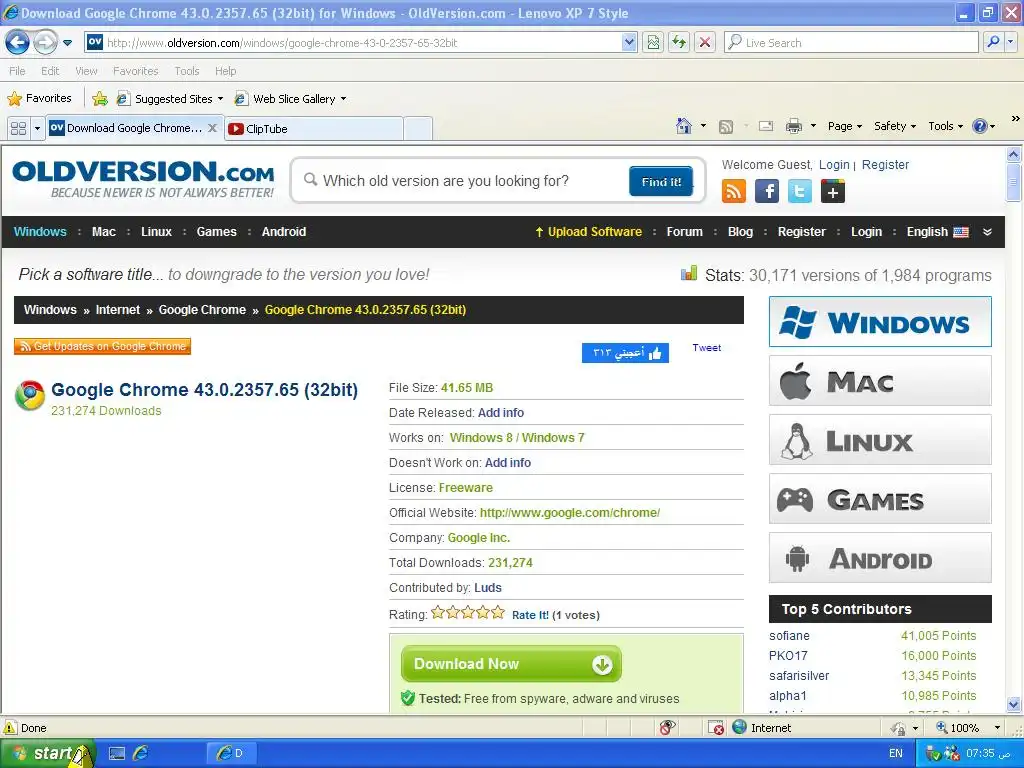Open a new blank tab

click(x=418, y=129)
